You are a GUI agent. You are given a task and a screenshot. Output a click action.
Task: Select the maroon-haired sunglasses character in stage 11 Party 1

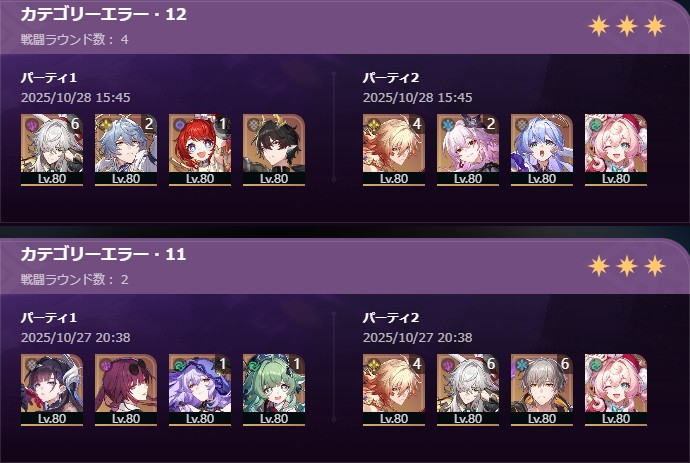coord(126,390)
